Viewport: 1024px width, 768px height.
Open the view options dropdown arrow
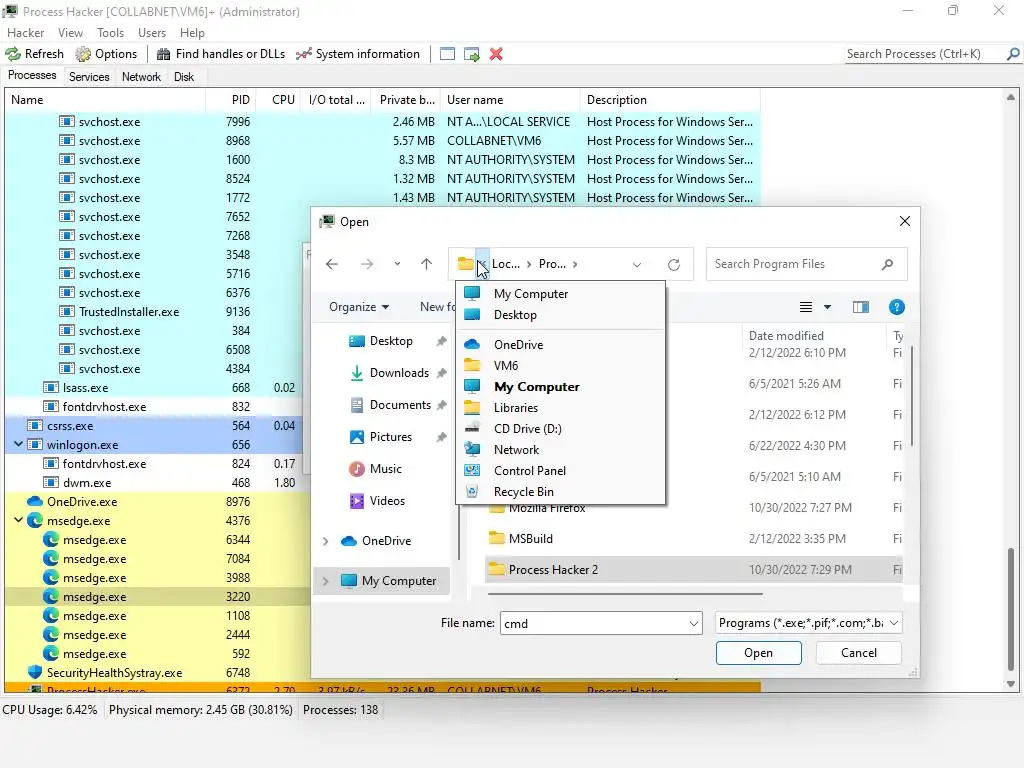(x=827, y=307)
